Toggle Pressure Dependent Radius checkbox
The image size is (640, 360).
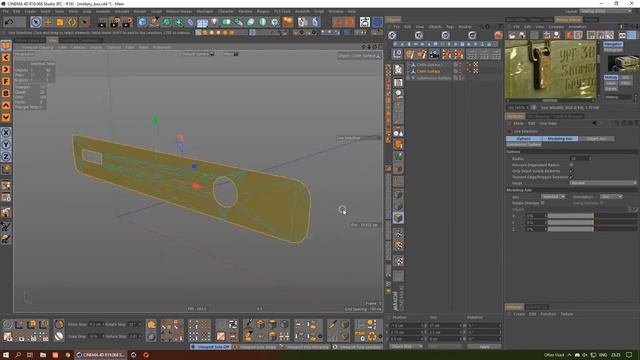[x=571, y=165]
